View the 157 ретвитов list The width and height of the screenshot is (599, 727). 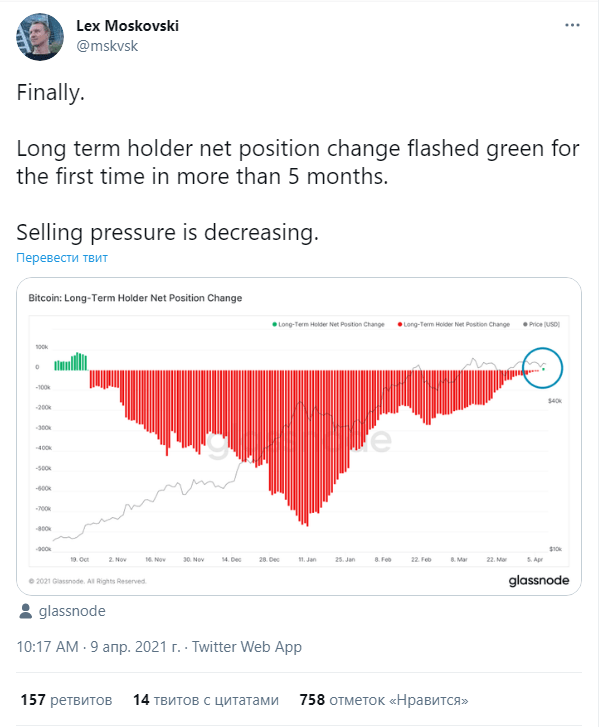click(66, 700)
